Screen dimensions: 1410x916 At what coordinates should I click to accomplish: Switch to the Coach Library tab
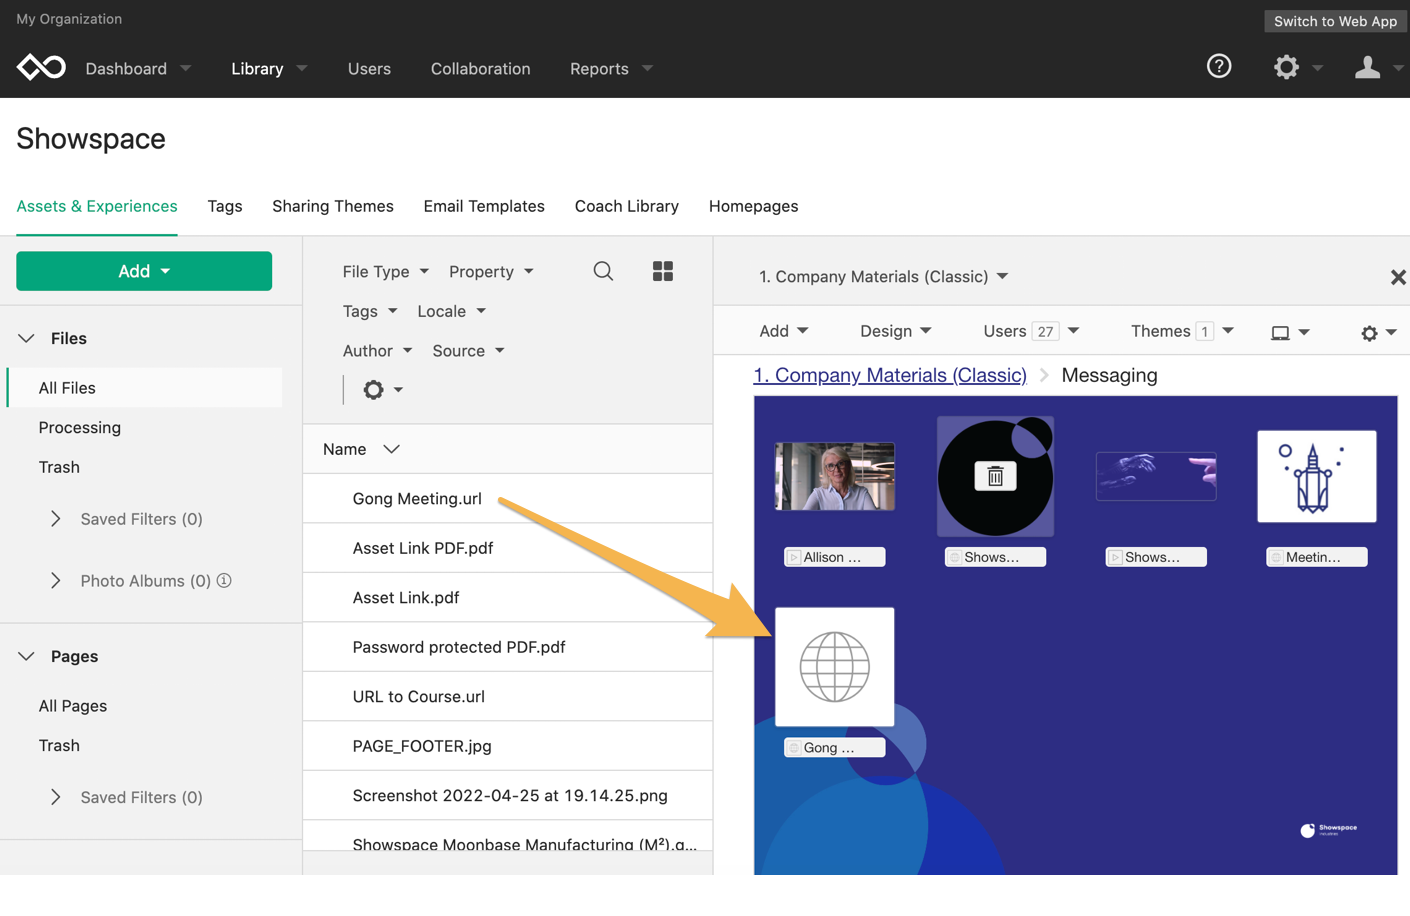coord(627,206)
